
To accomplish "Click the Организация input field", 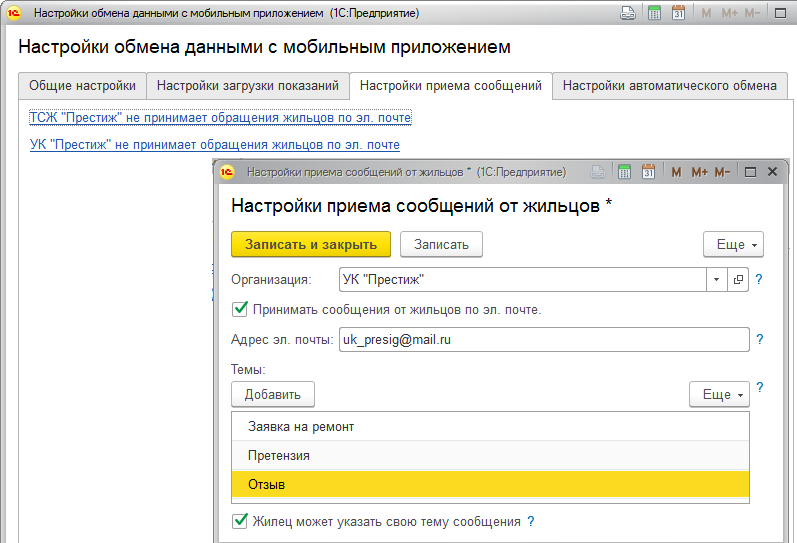I will click(523, 279).
